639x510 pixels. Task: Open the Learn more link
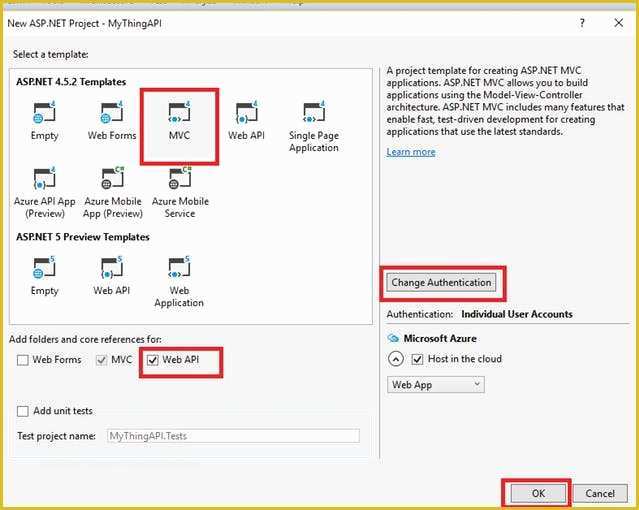click(x=411, y=152)
